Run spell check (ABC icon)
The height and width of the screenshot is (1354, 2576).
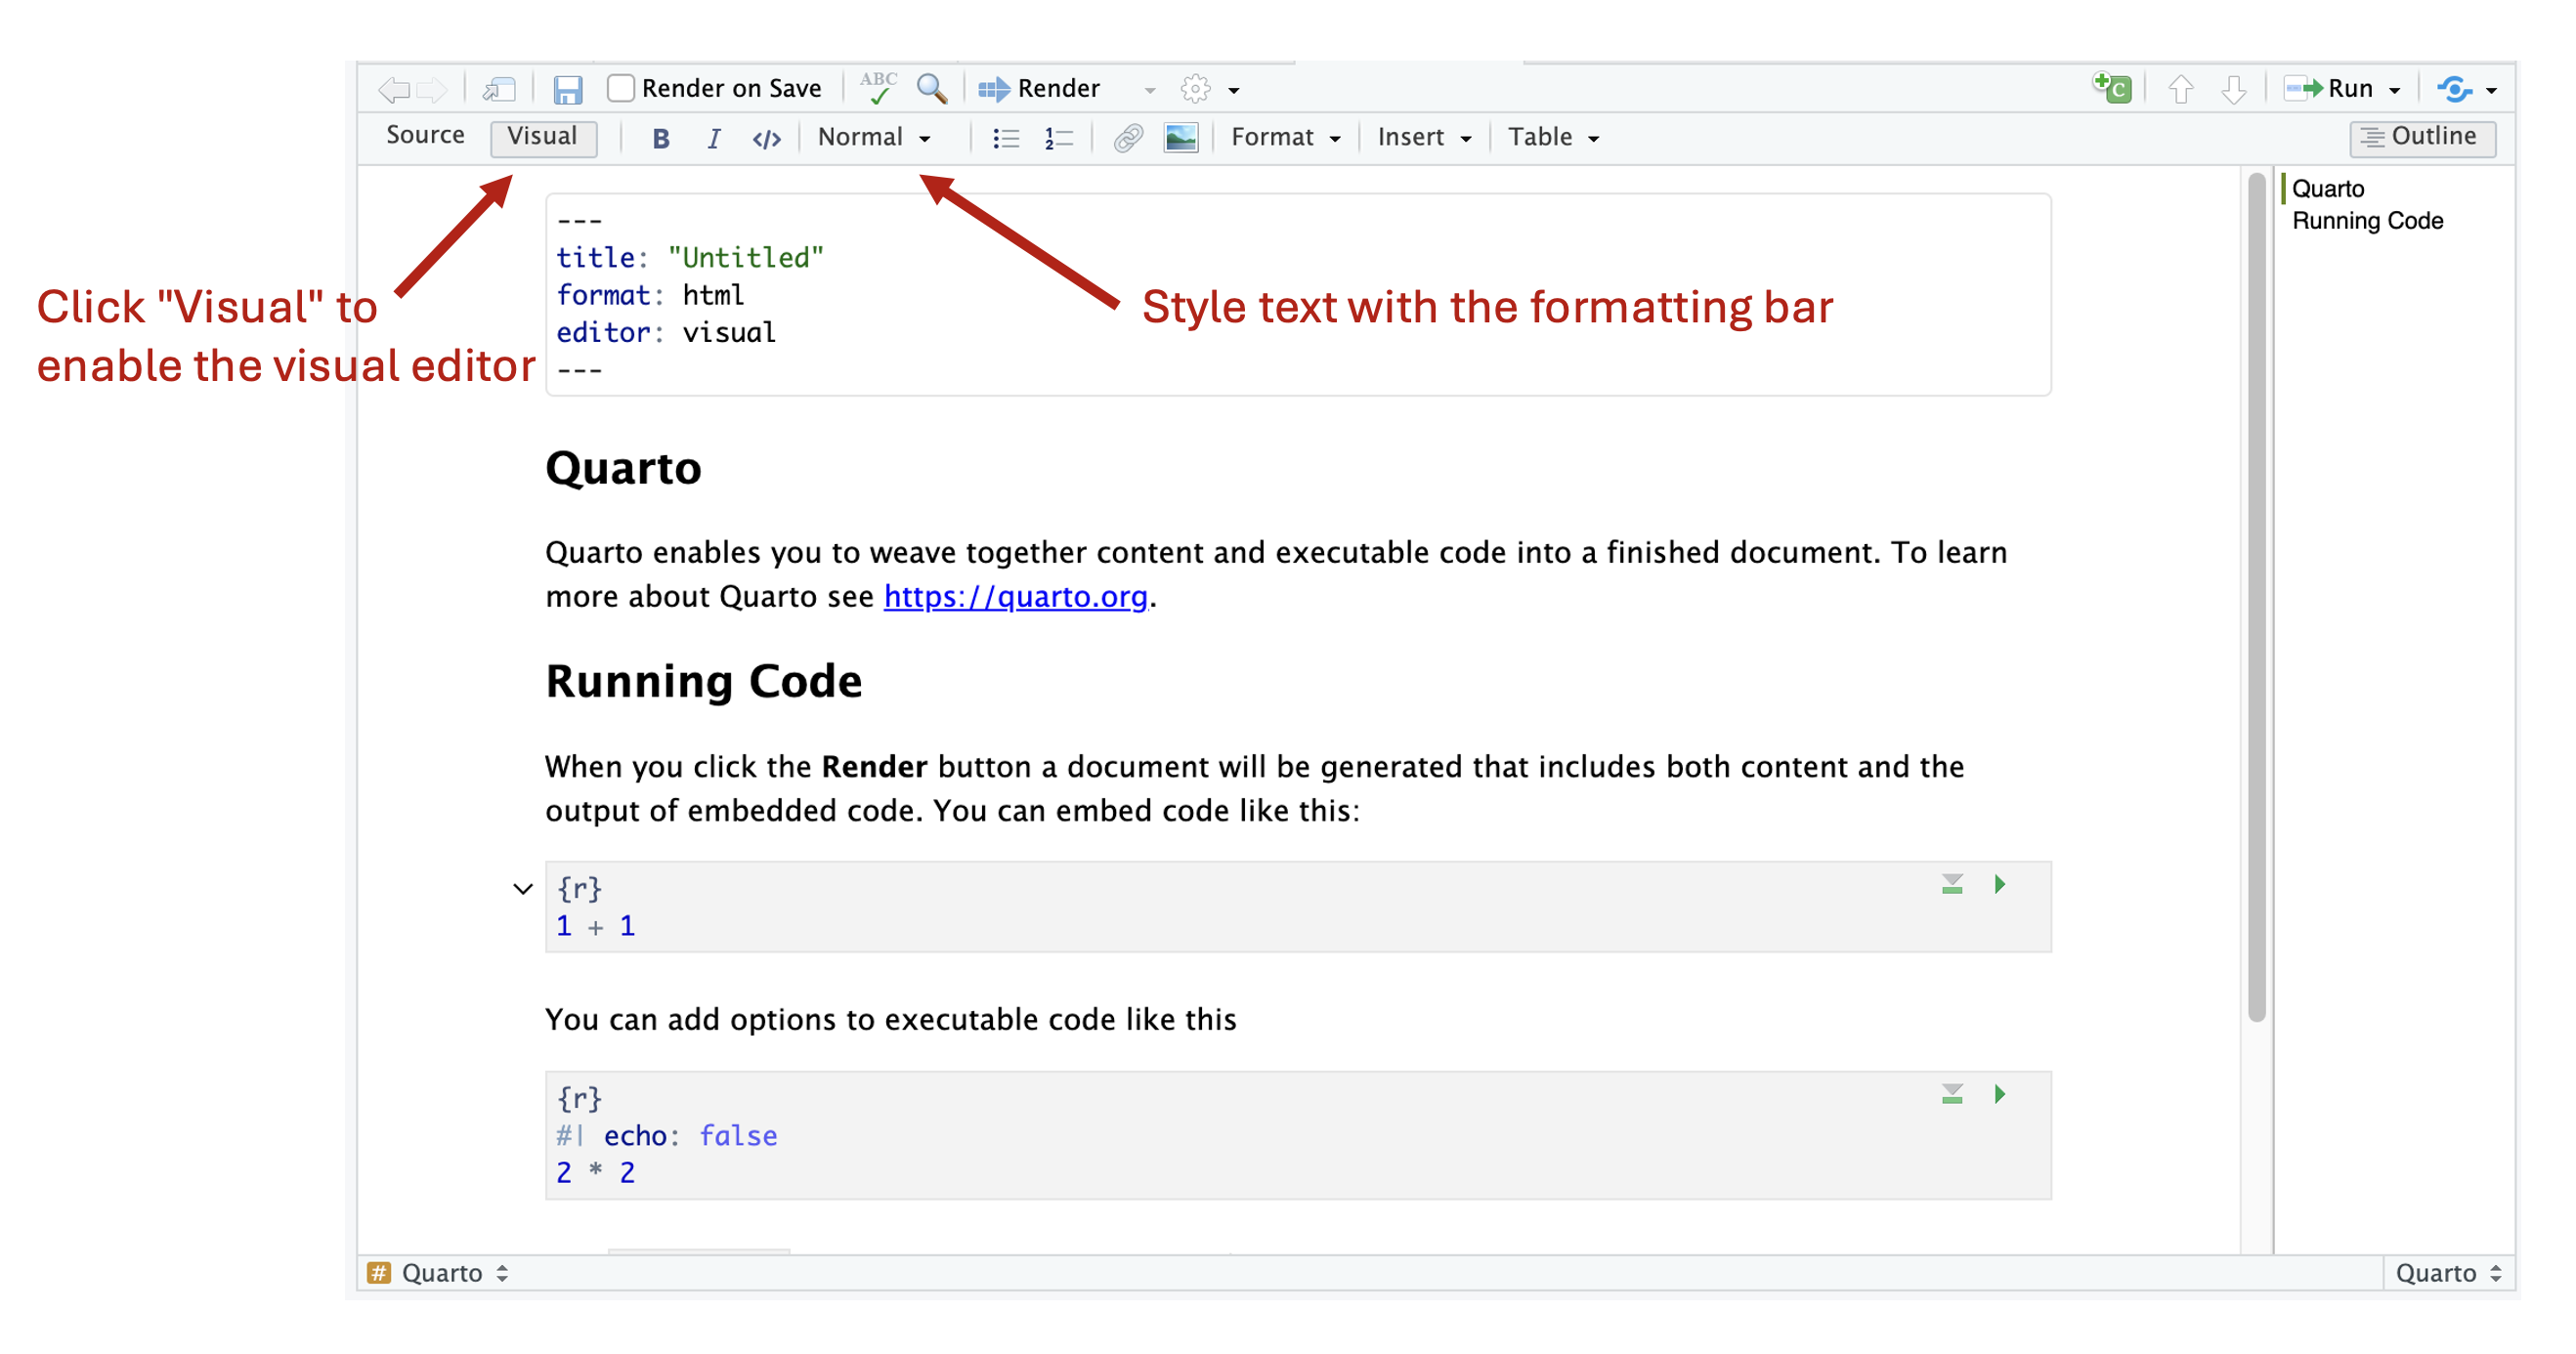pyautogui.click(x=877, y=88)
